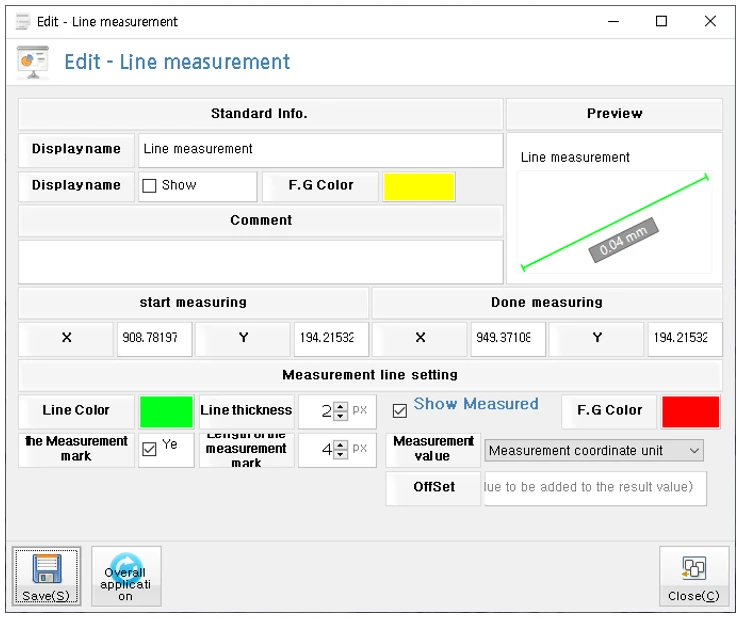Decrease Line thickness with the down arrow
Image resolution: width=740 pixels, height=618 pixels.
point(340,416)
